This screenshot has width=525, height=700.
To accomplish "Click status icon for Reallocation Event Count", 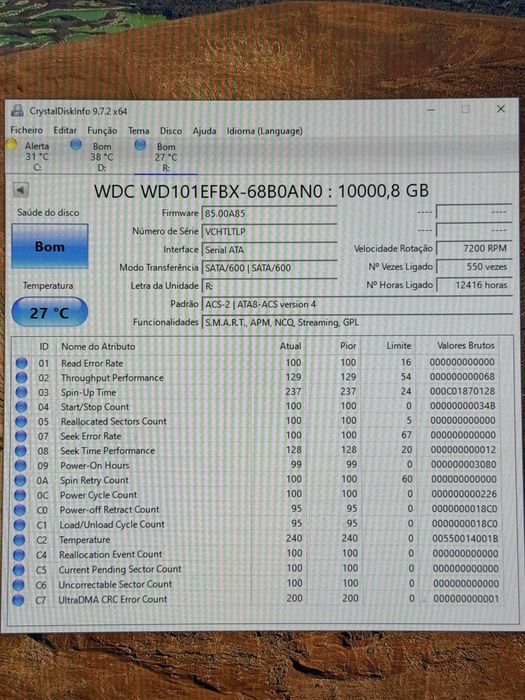I will (19, 555).
